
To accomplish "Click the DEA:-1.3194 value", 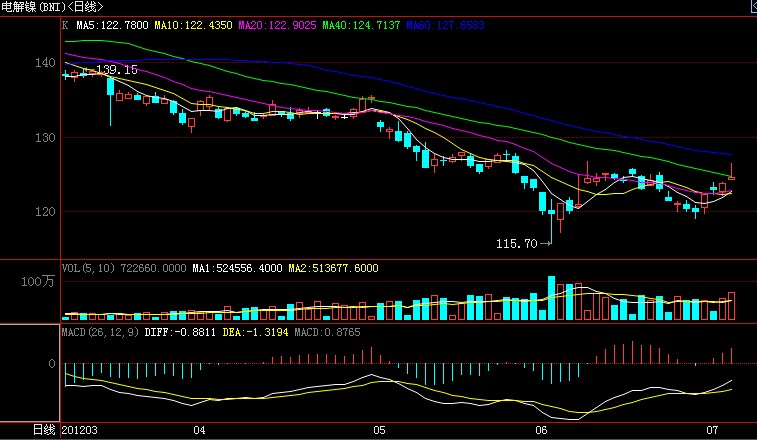I will tap(255, 332).
